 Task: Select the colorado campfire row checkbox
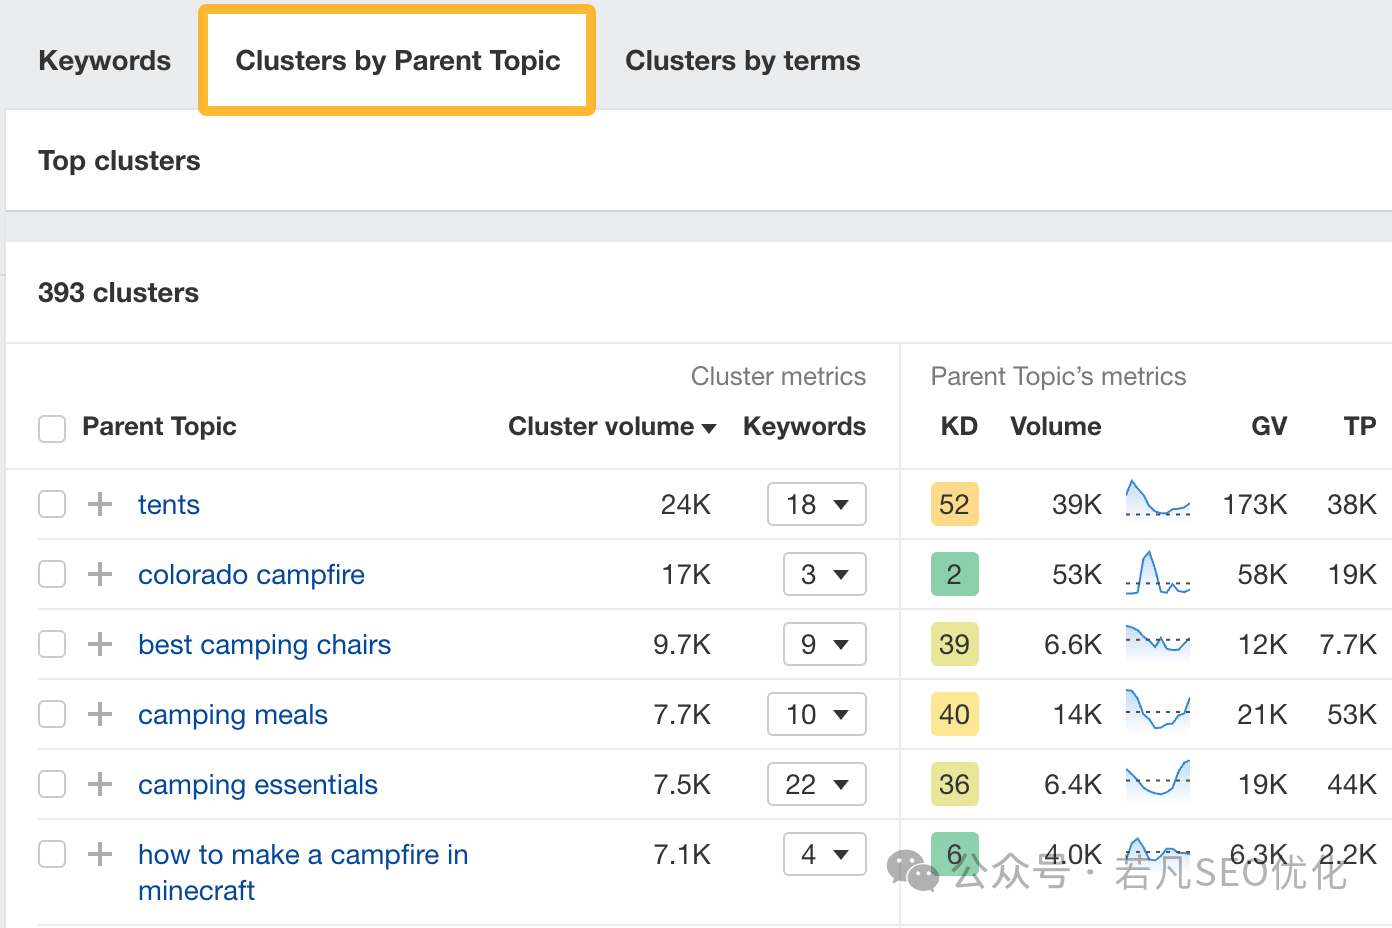pyautogui.click(x=52, y=574)
